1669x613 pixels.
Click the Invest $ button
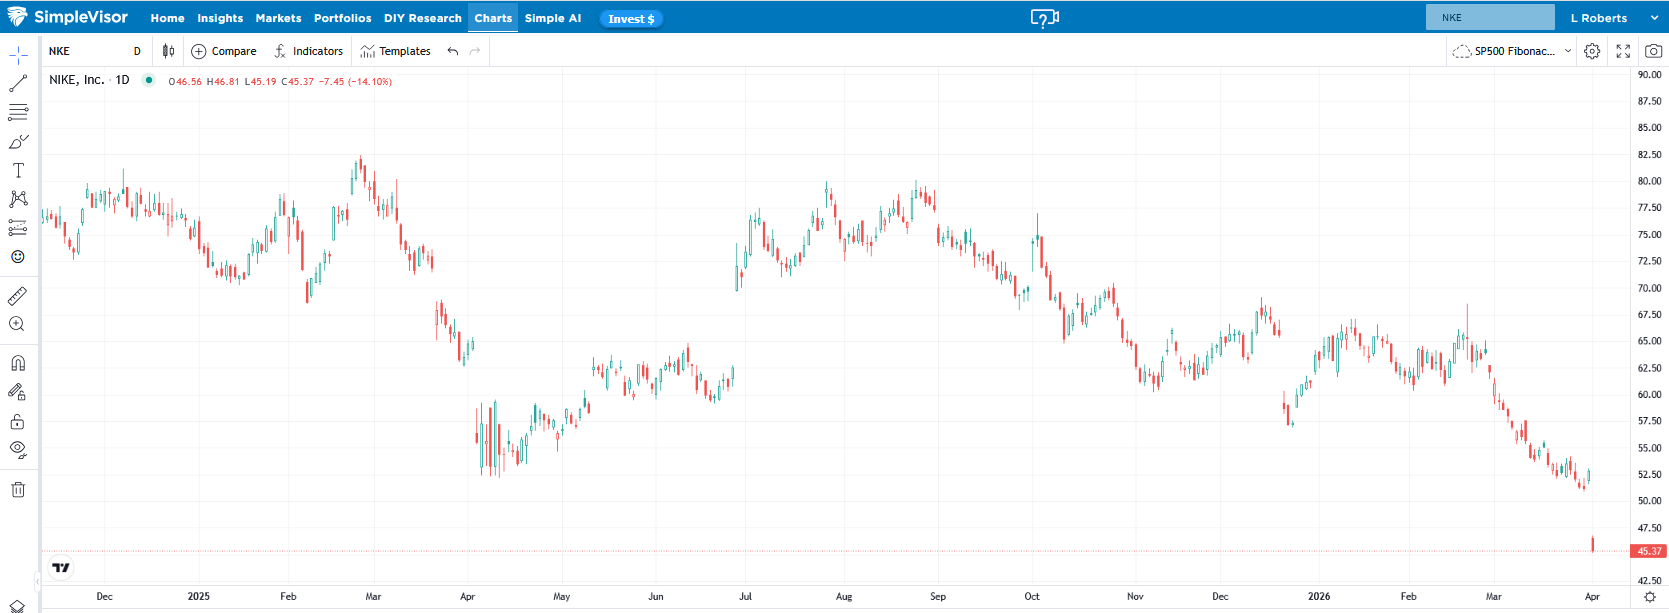click(631, 18)
